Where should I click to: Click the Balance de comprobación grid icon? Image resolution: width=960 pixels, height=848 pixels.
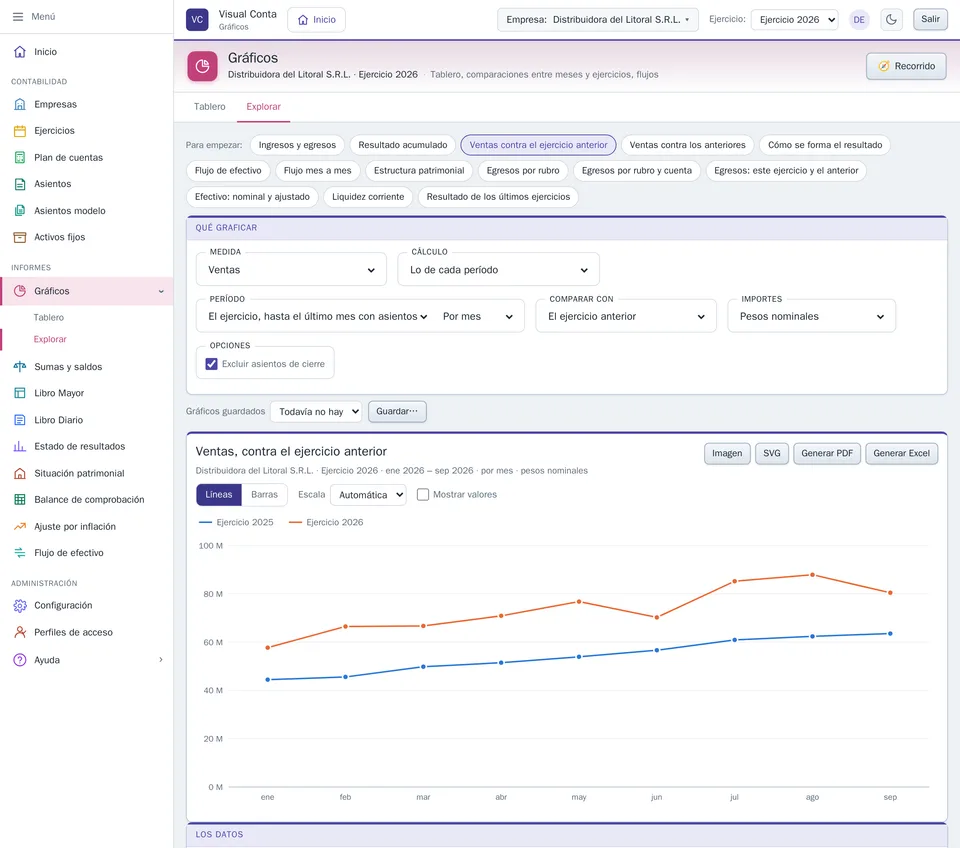pyautogui.click(x=20, y=500)
